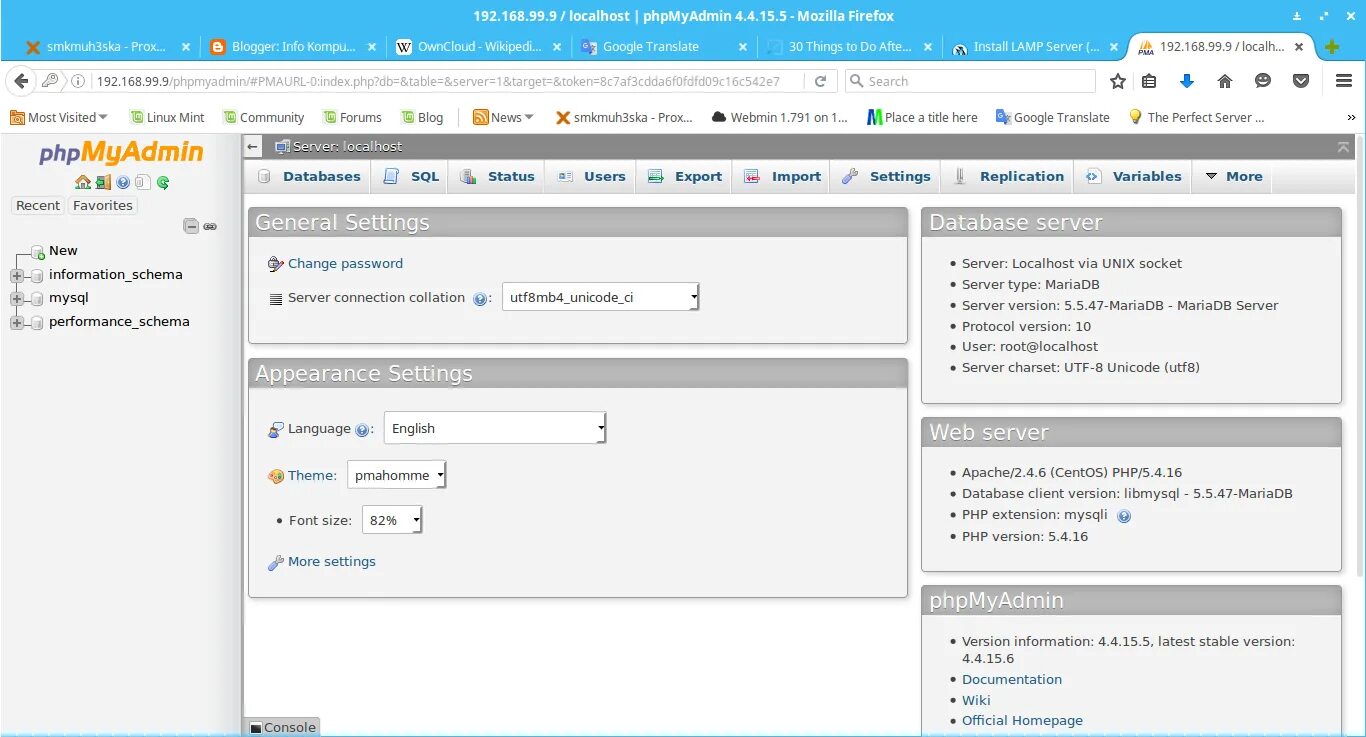The image size is (1366, 737).
Task: Toggle the link with main panel chain icon
Action: 210,226
